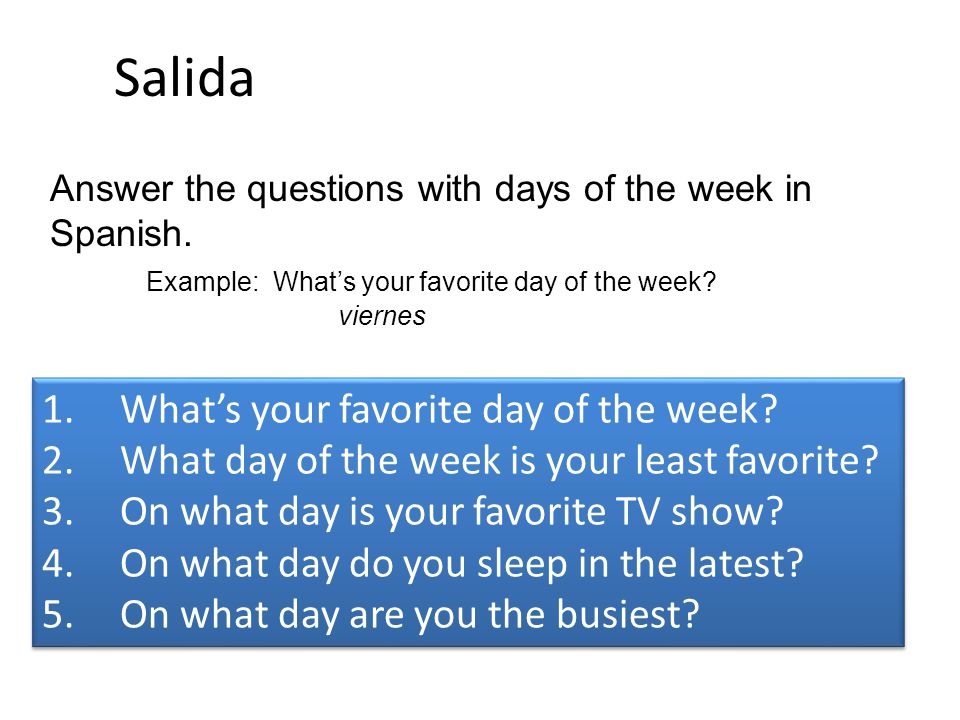This screenshot has height=720, width=960.
Task: Click the number 3 list marker
Action: (58, 512)
